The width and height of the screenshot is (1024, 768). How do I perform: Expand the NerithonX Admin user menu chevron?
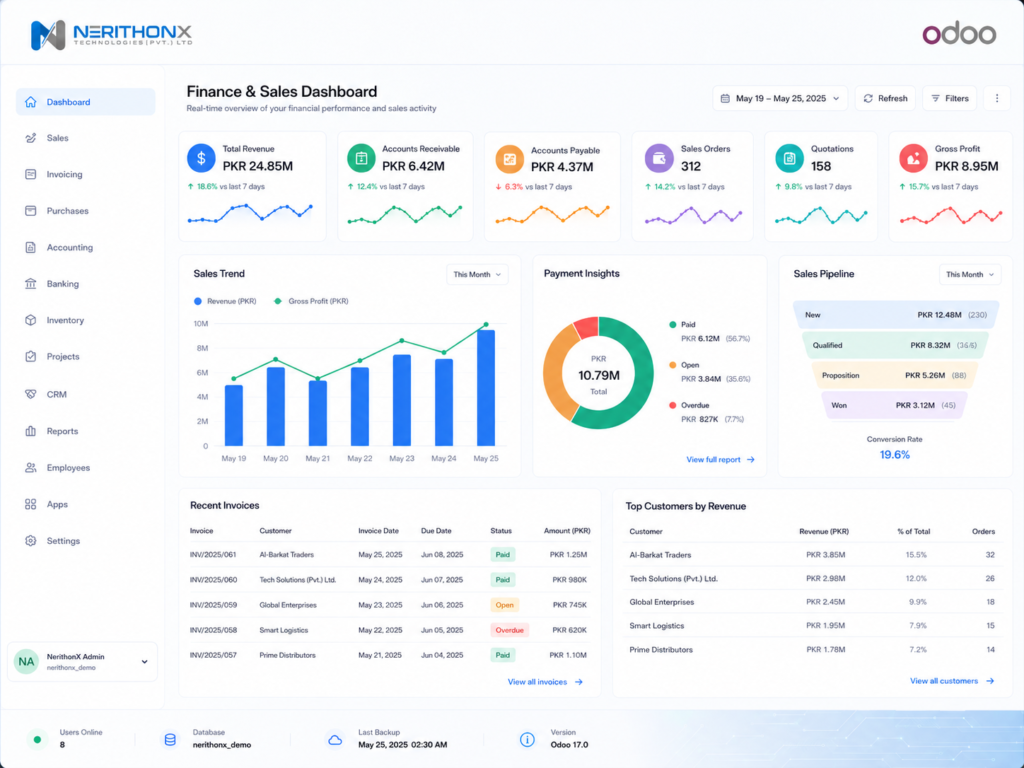point(144,662)
